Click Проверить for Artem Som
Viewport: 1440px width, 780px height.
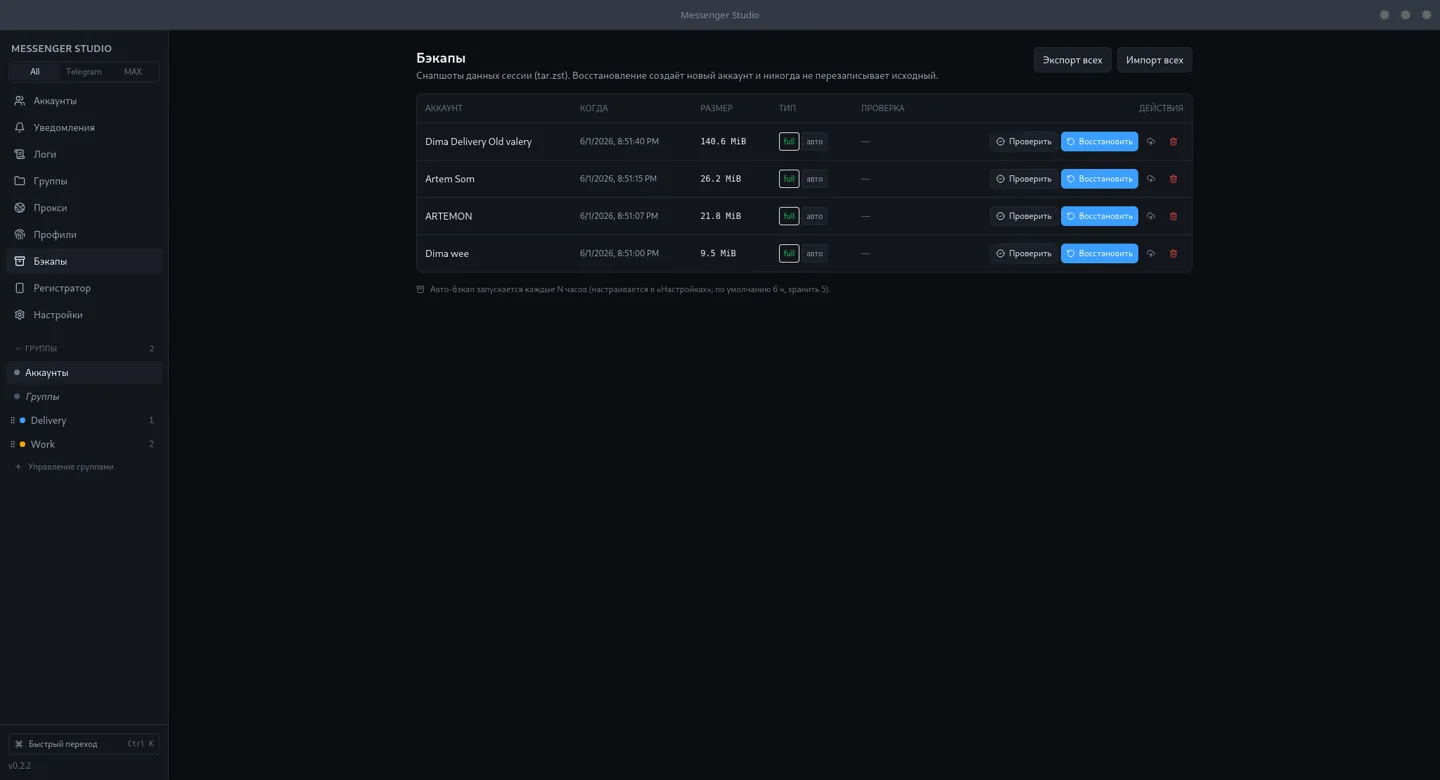(x=1023, y=179)
